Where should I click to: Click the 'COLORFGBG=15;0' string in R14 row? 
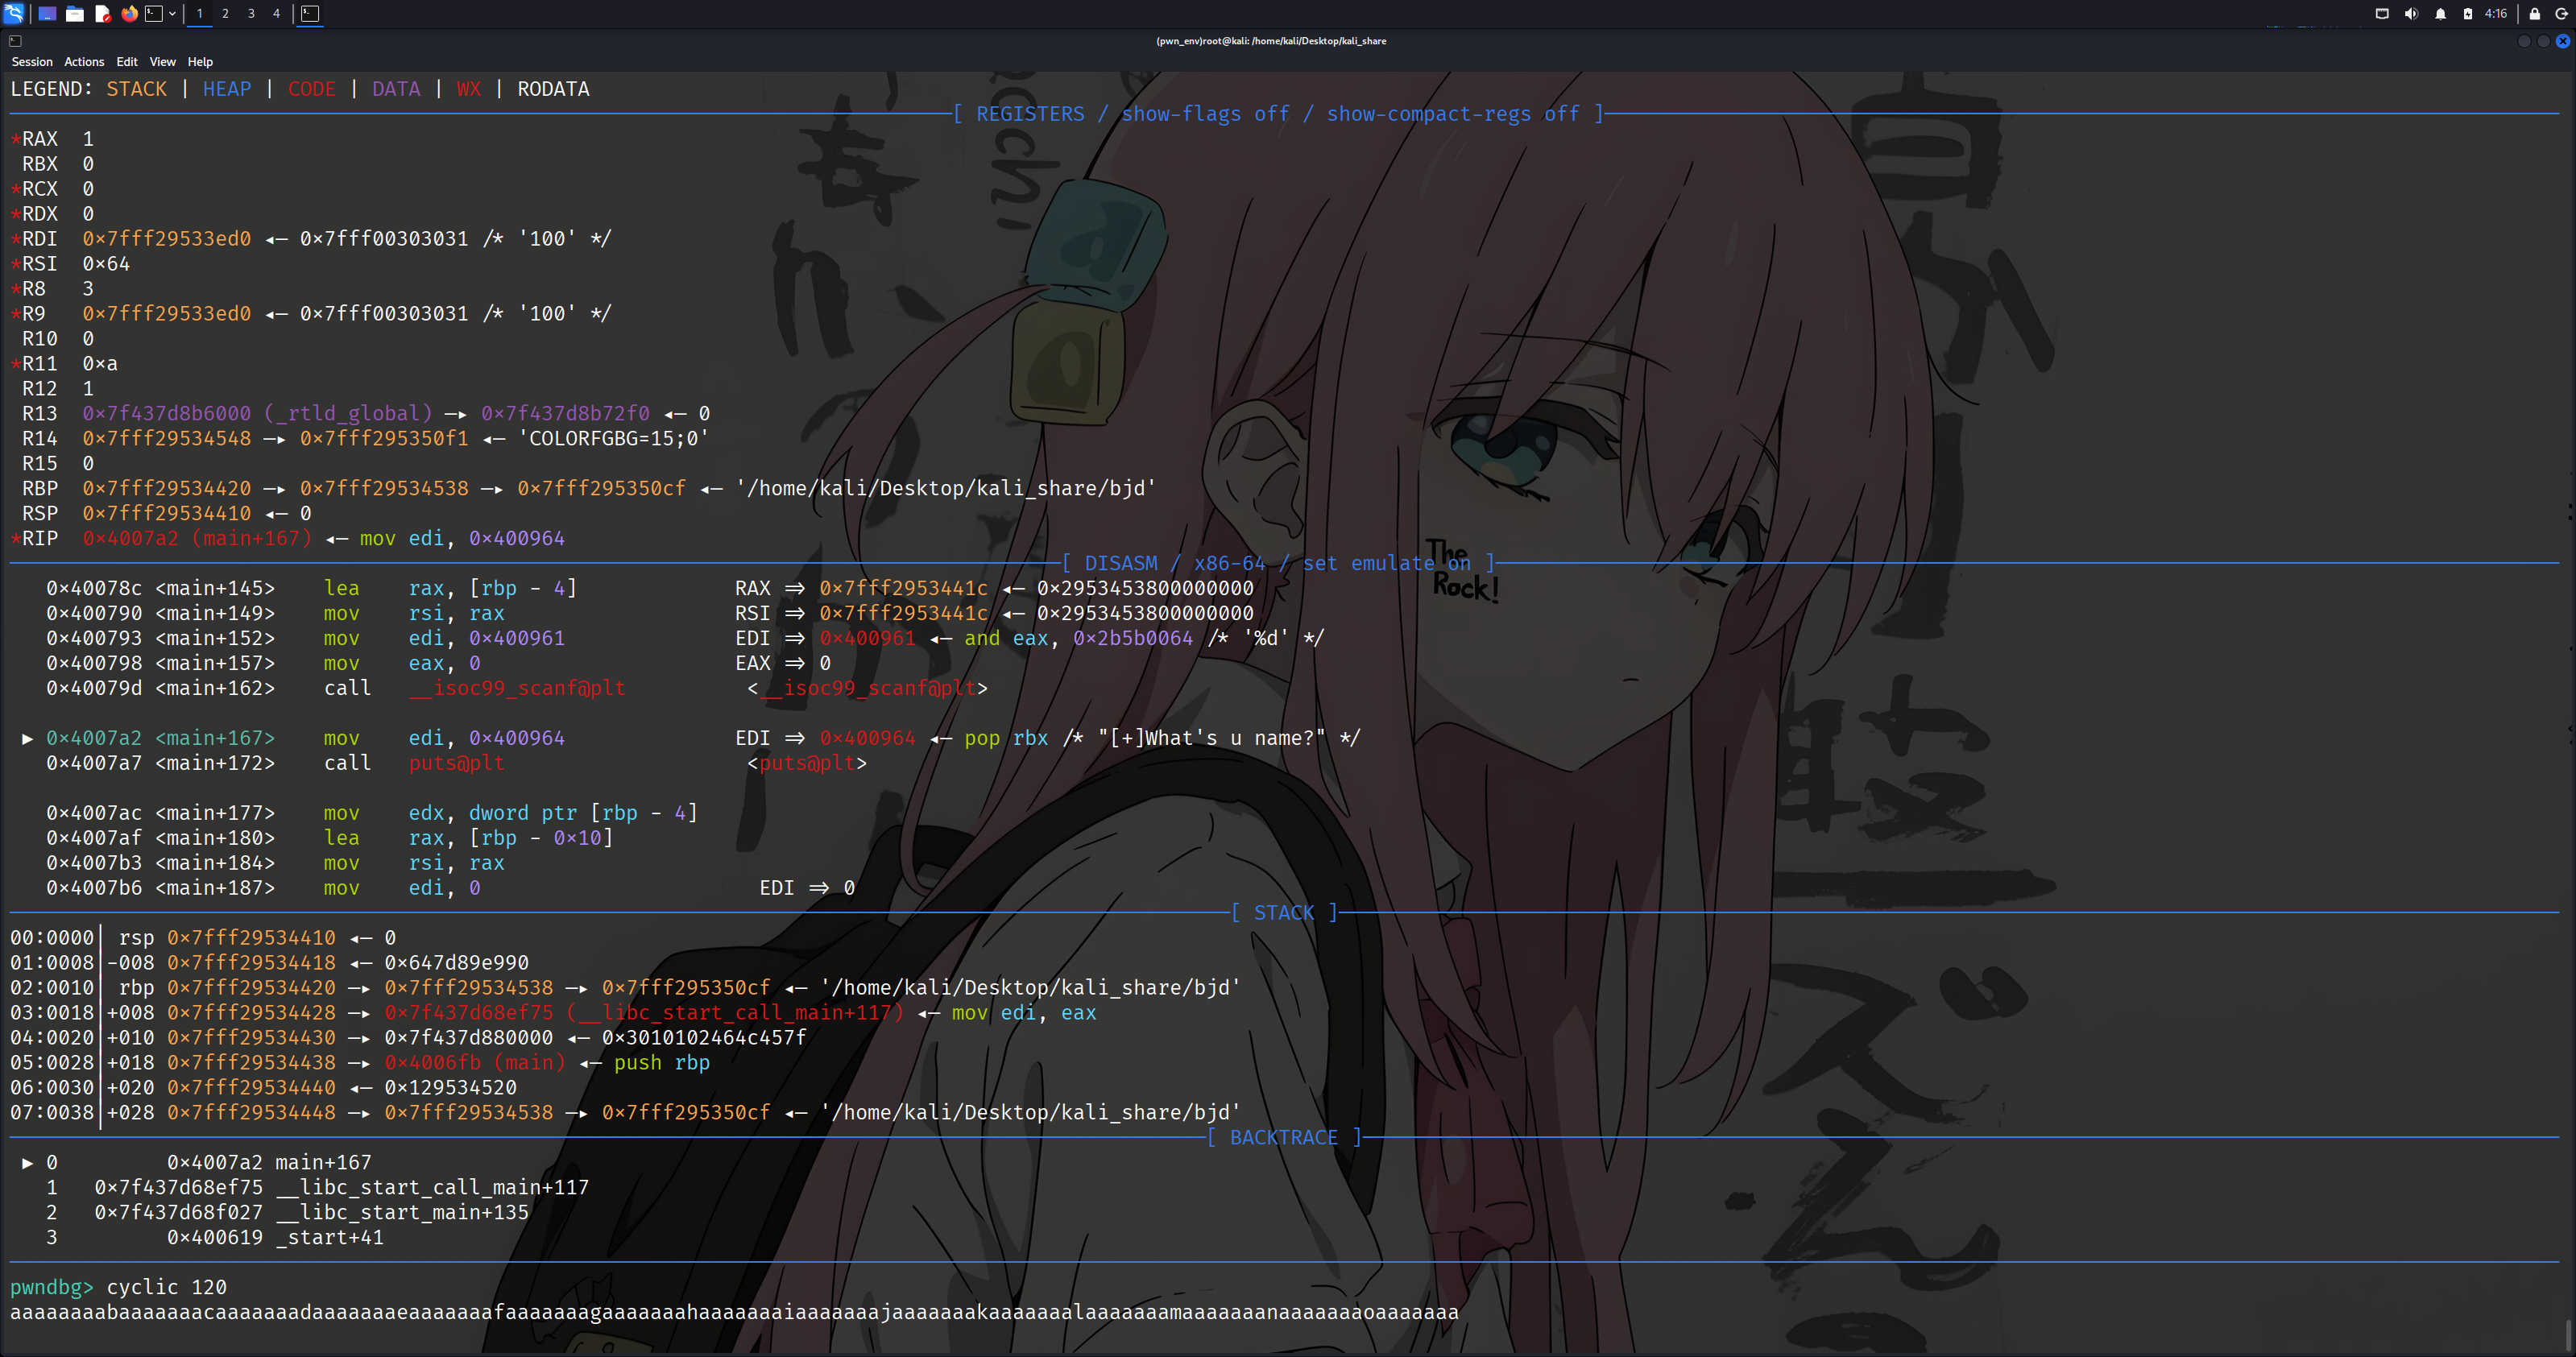(x=613, y=439)
